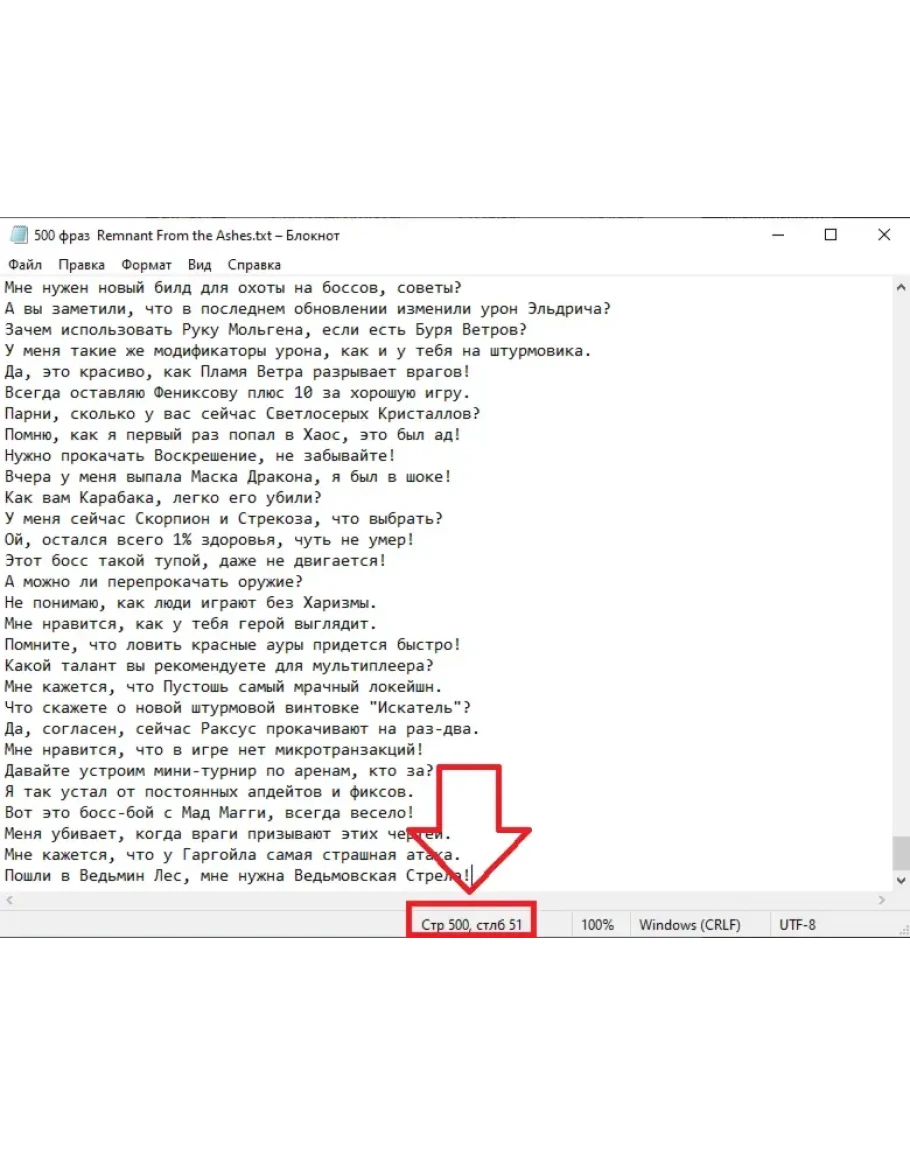Open the Вид menu
The image size is (910, 1155).
coord(199,265)
